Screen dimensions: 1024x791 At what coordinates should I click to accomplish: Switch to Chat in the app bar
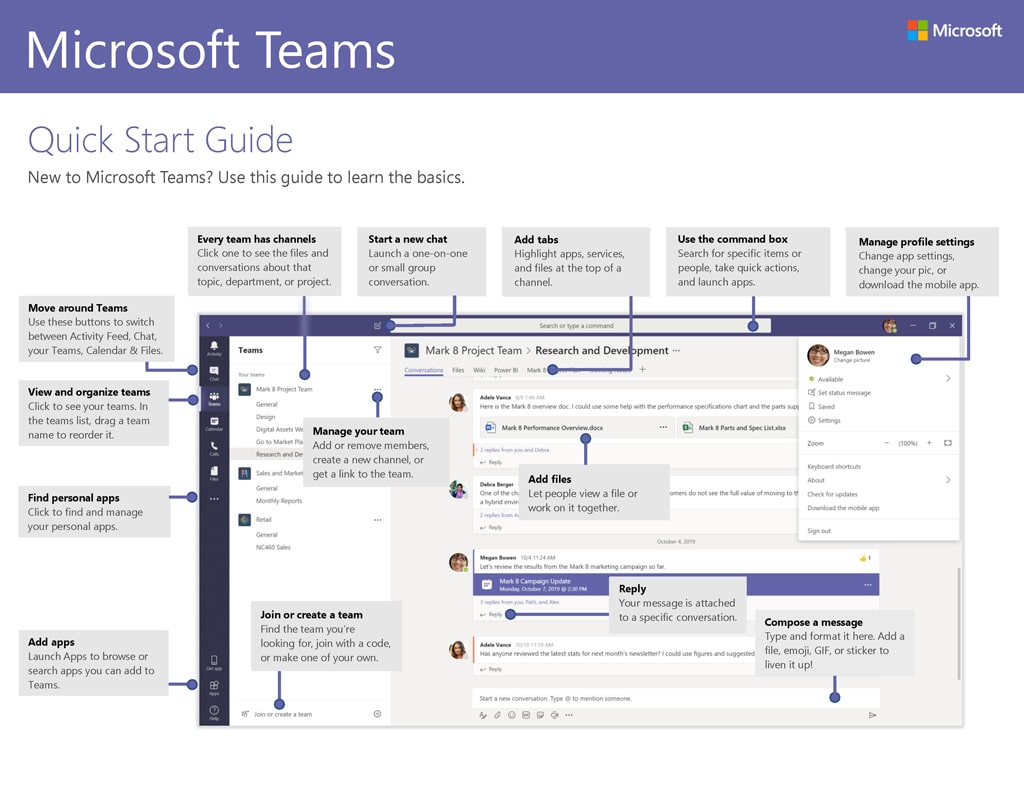[214, 373]
